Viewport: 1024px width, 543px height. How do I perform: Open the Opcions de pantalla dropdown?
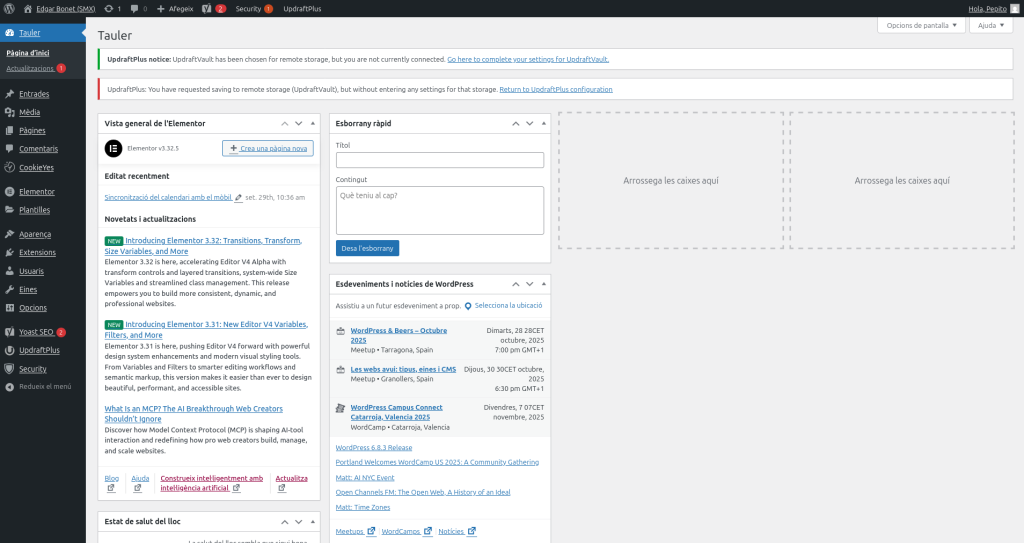pos(921,25)
